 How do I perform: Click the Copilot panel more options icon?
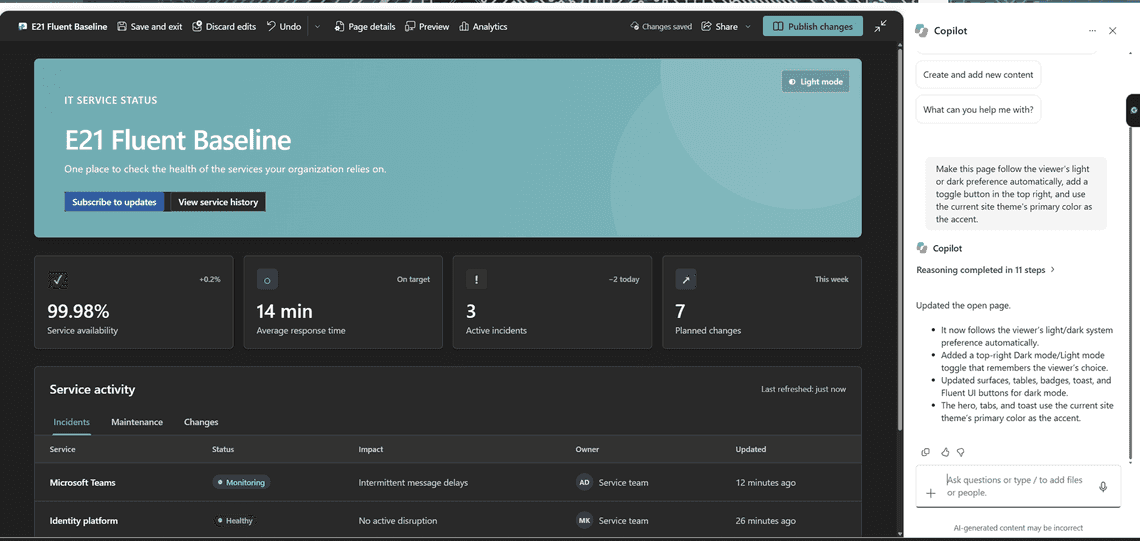coord(1092,31)
